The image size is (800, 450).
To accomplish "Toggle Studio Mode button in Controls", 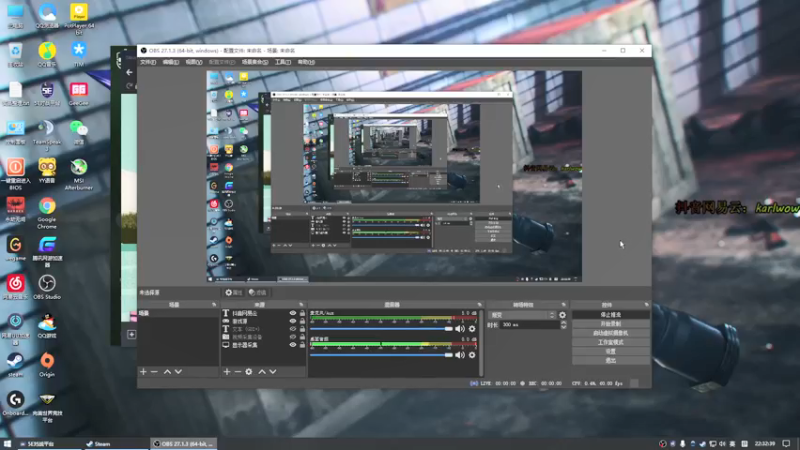I will (x=611, y=342).
